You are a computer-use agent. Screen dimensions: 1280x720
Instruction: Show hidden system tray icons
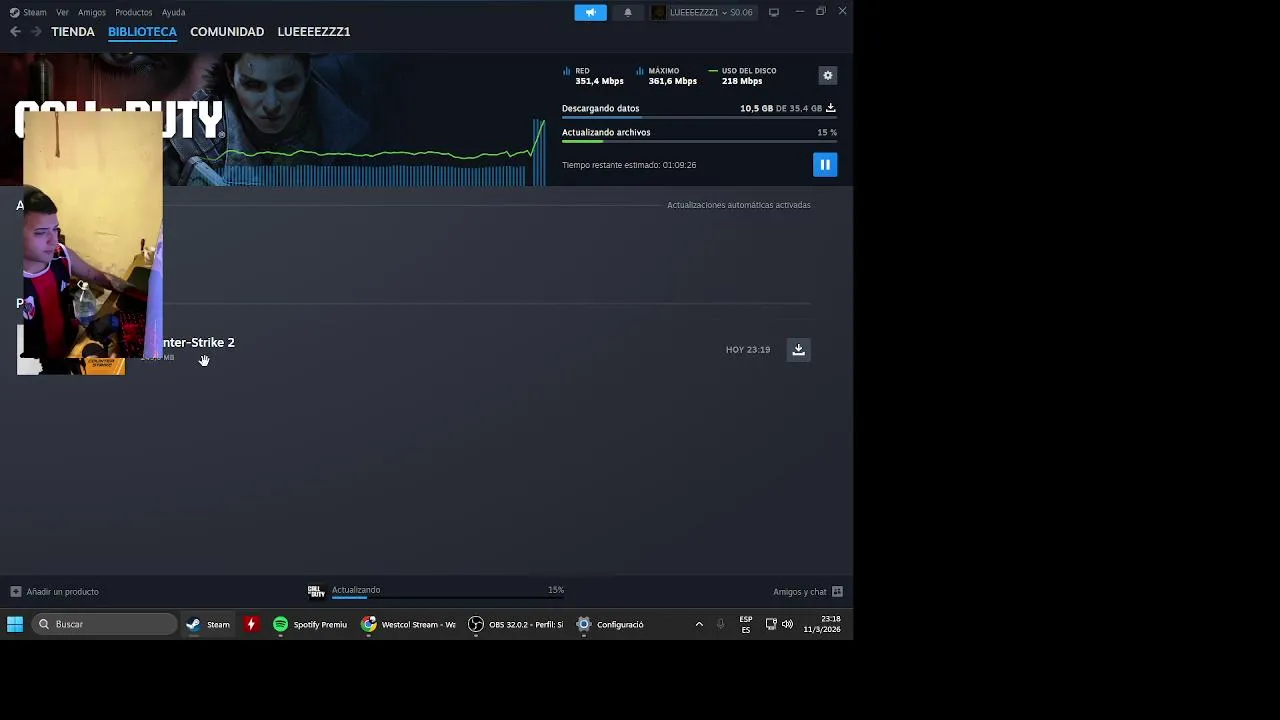click(x=699, y=624)
